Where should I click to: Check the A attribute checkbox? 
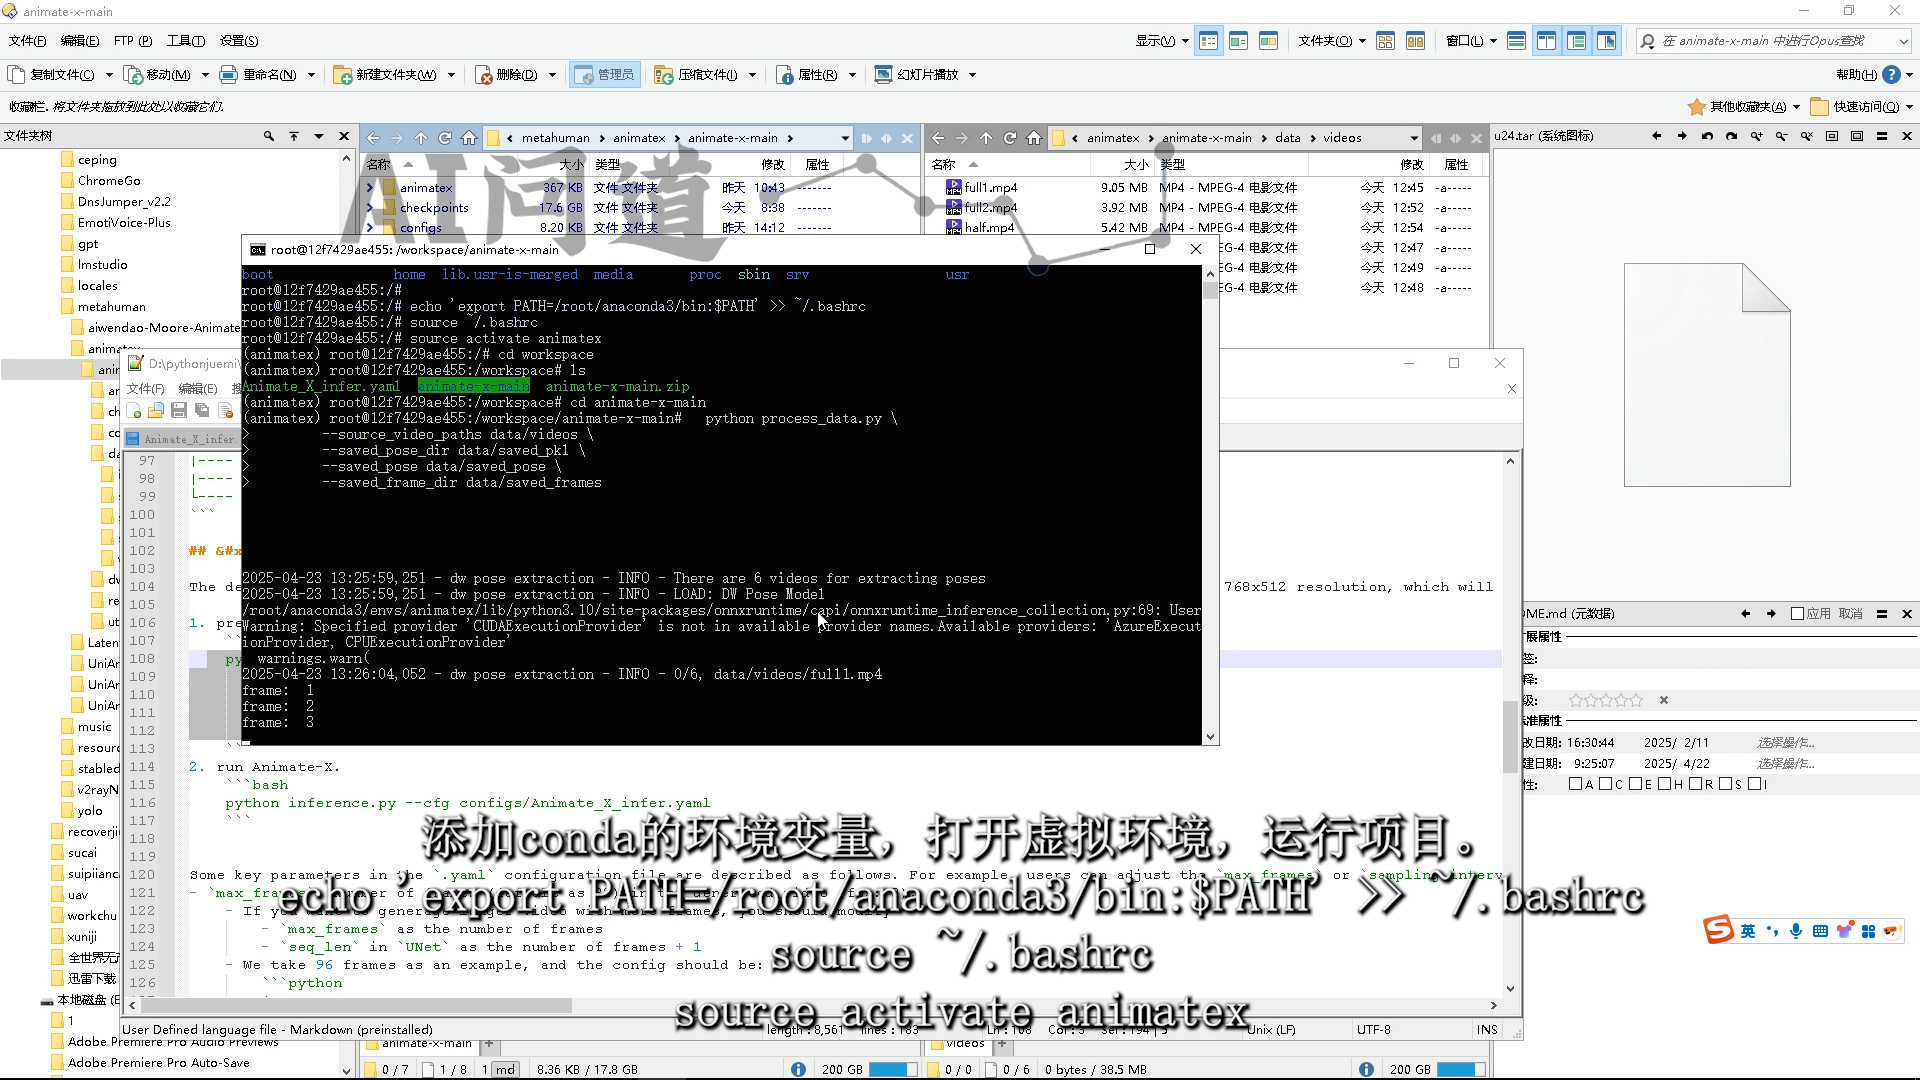coord(1575,784)
